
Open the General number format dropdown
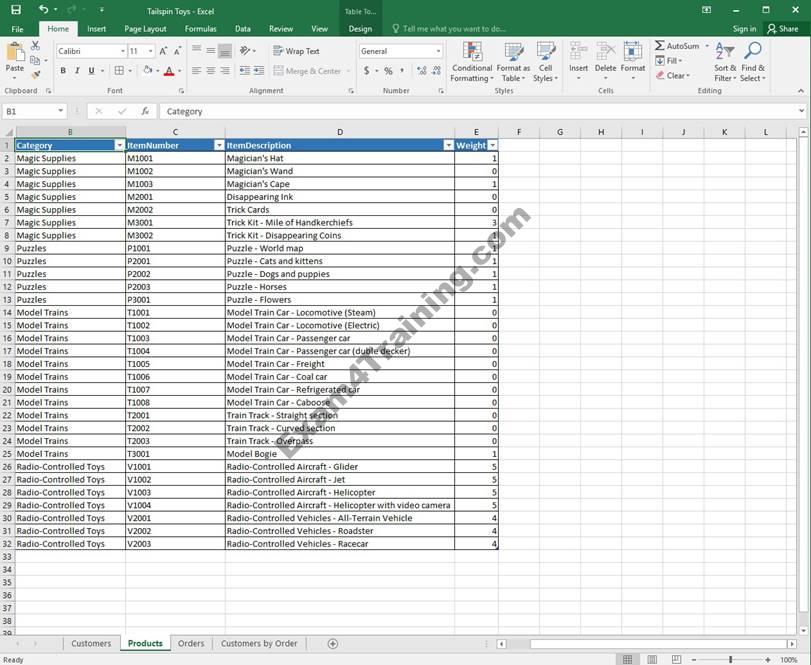pos(438,51)
